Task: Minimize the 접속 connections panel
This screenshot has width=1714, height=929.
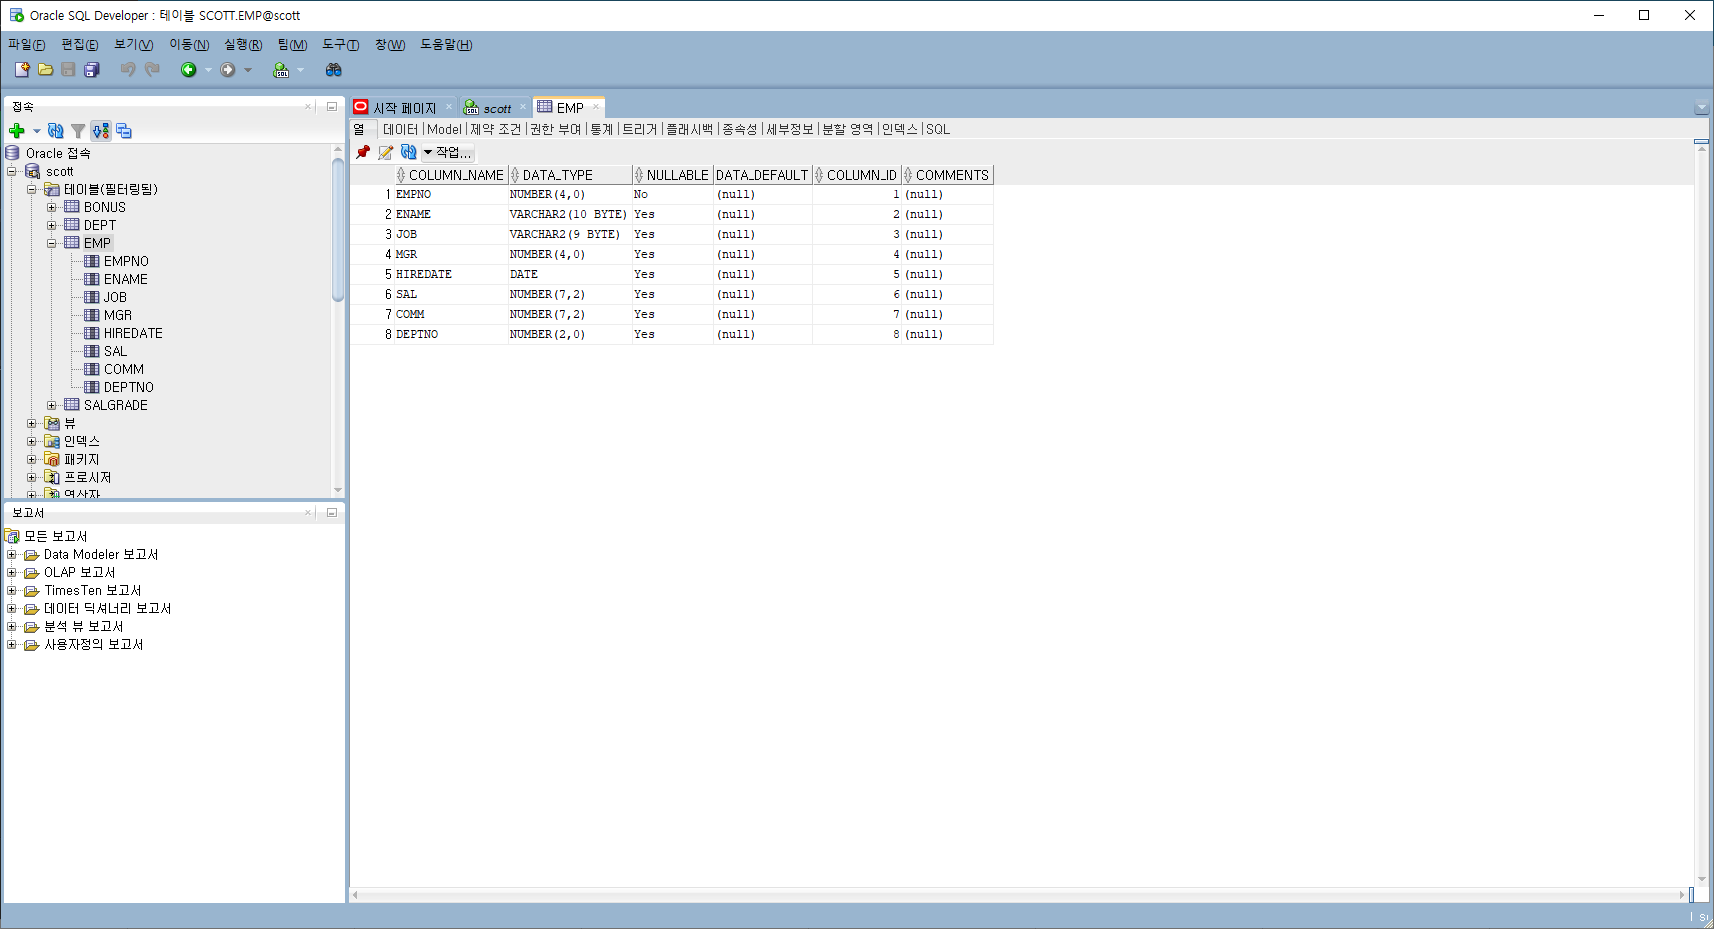Action: point(332,106)
